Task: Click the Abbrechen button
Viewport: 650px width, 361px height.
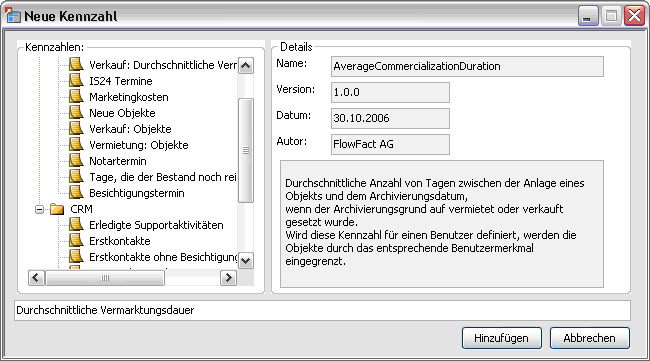Action: tap(589, 338)
